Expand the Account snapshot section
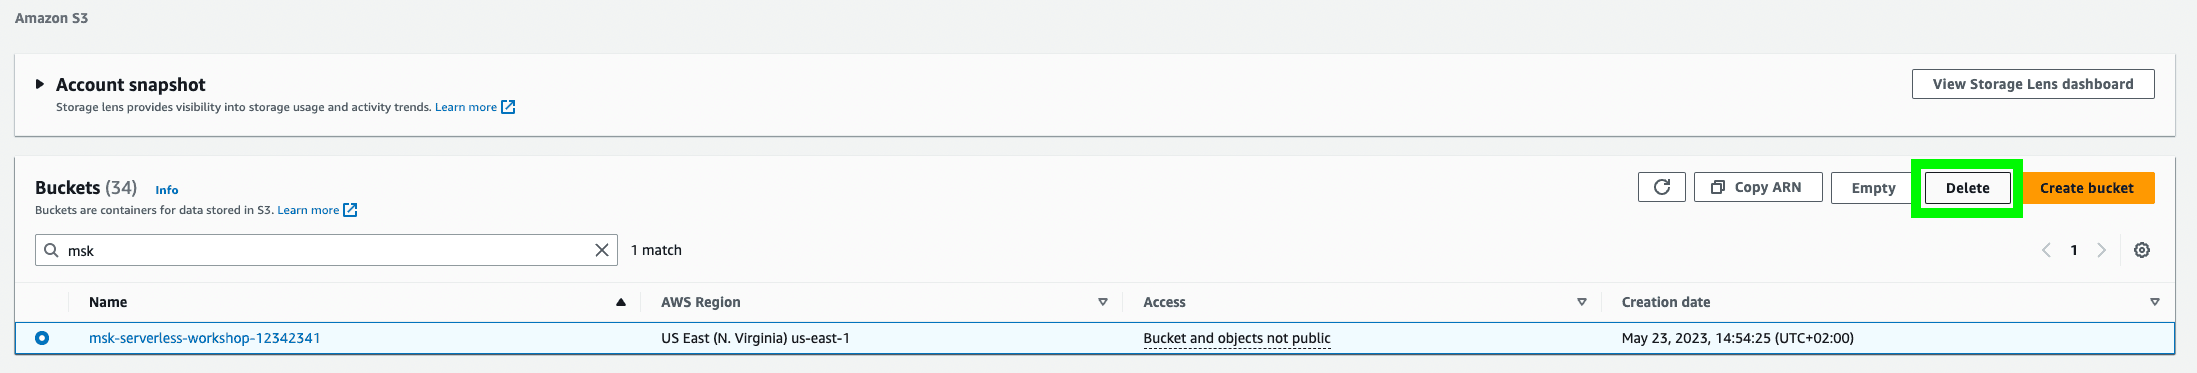 [40, 84]
